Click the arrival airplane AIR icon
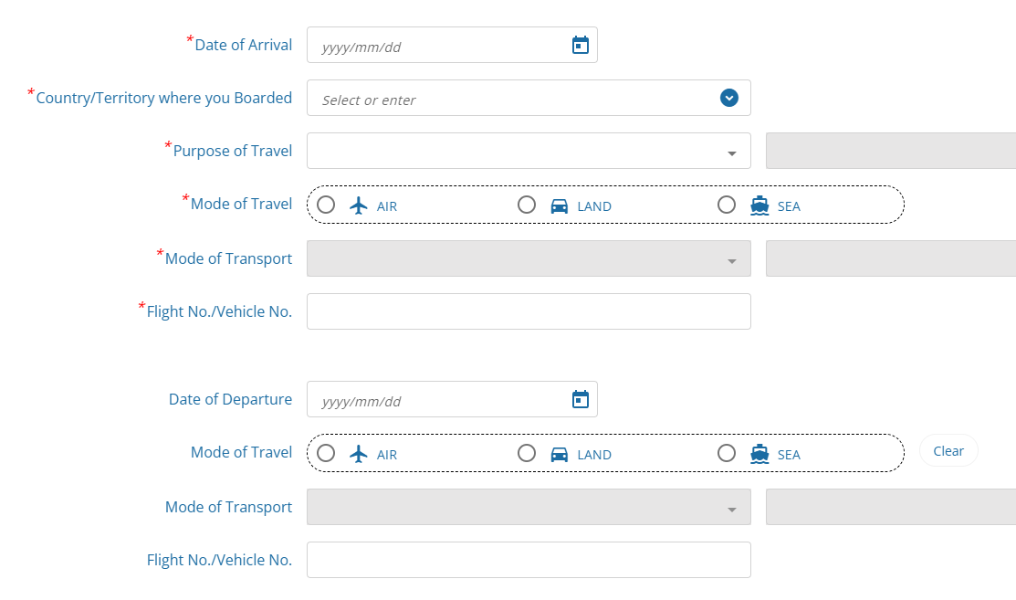The height and width of the screenshot is (600, 1016). [x=358, y=205]
